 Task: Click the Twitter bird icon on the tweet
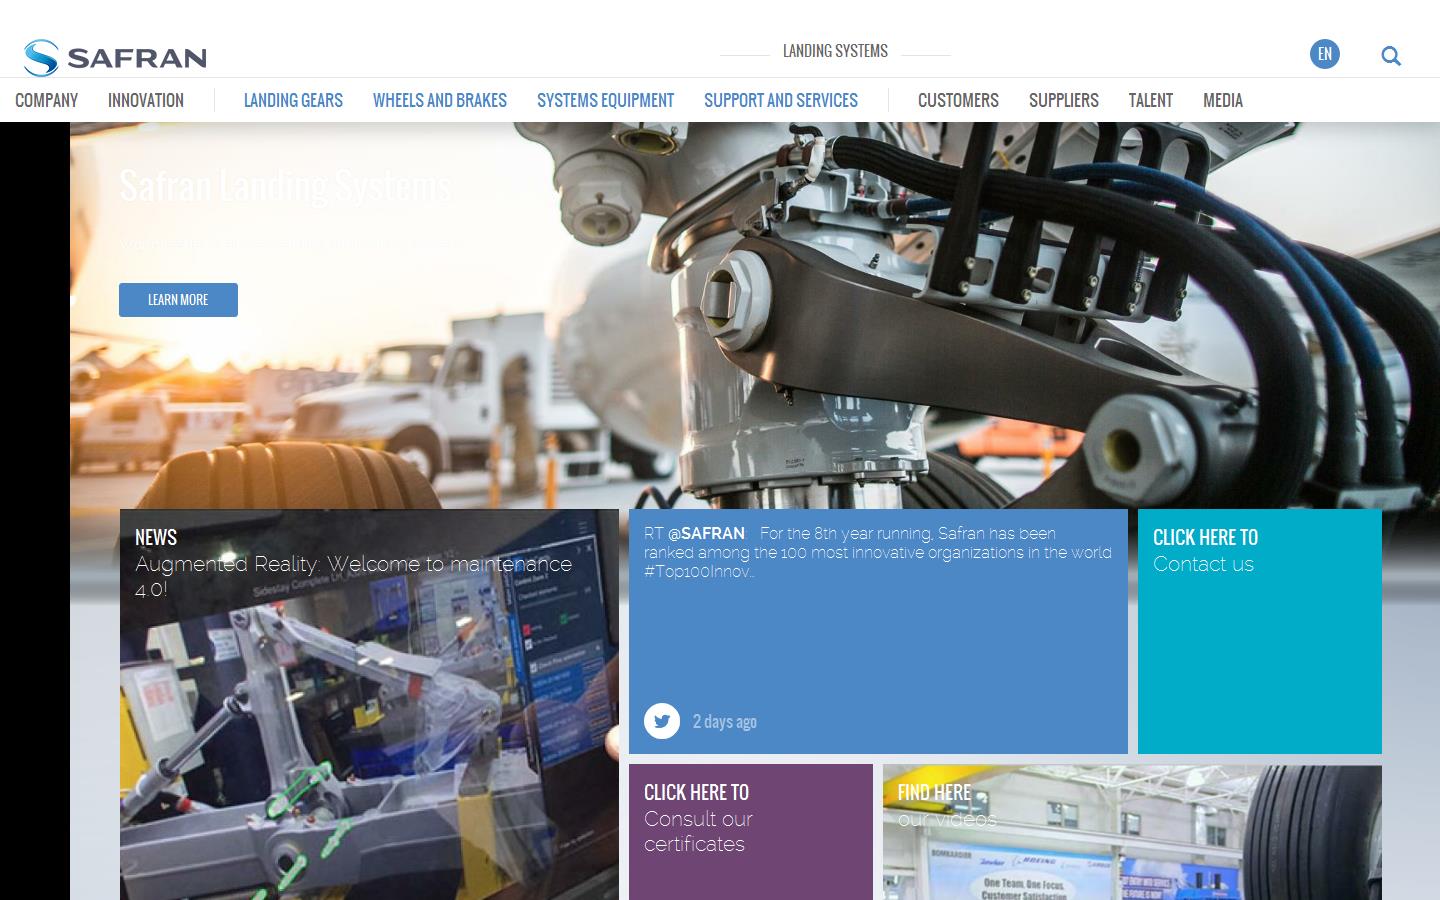point(662,721)
